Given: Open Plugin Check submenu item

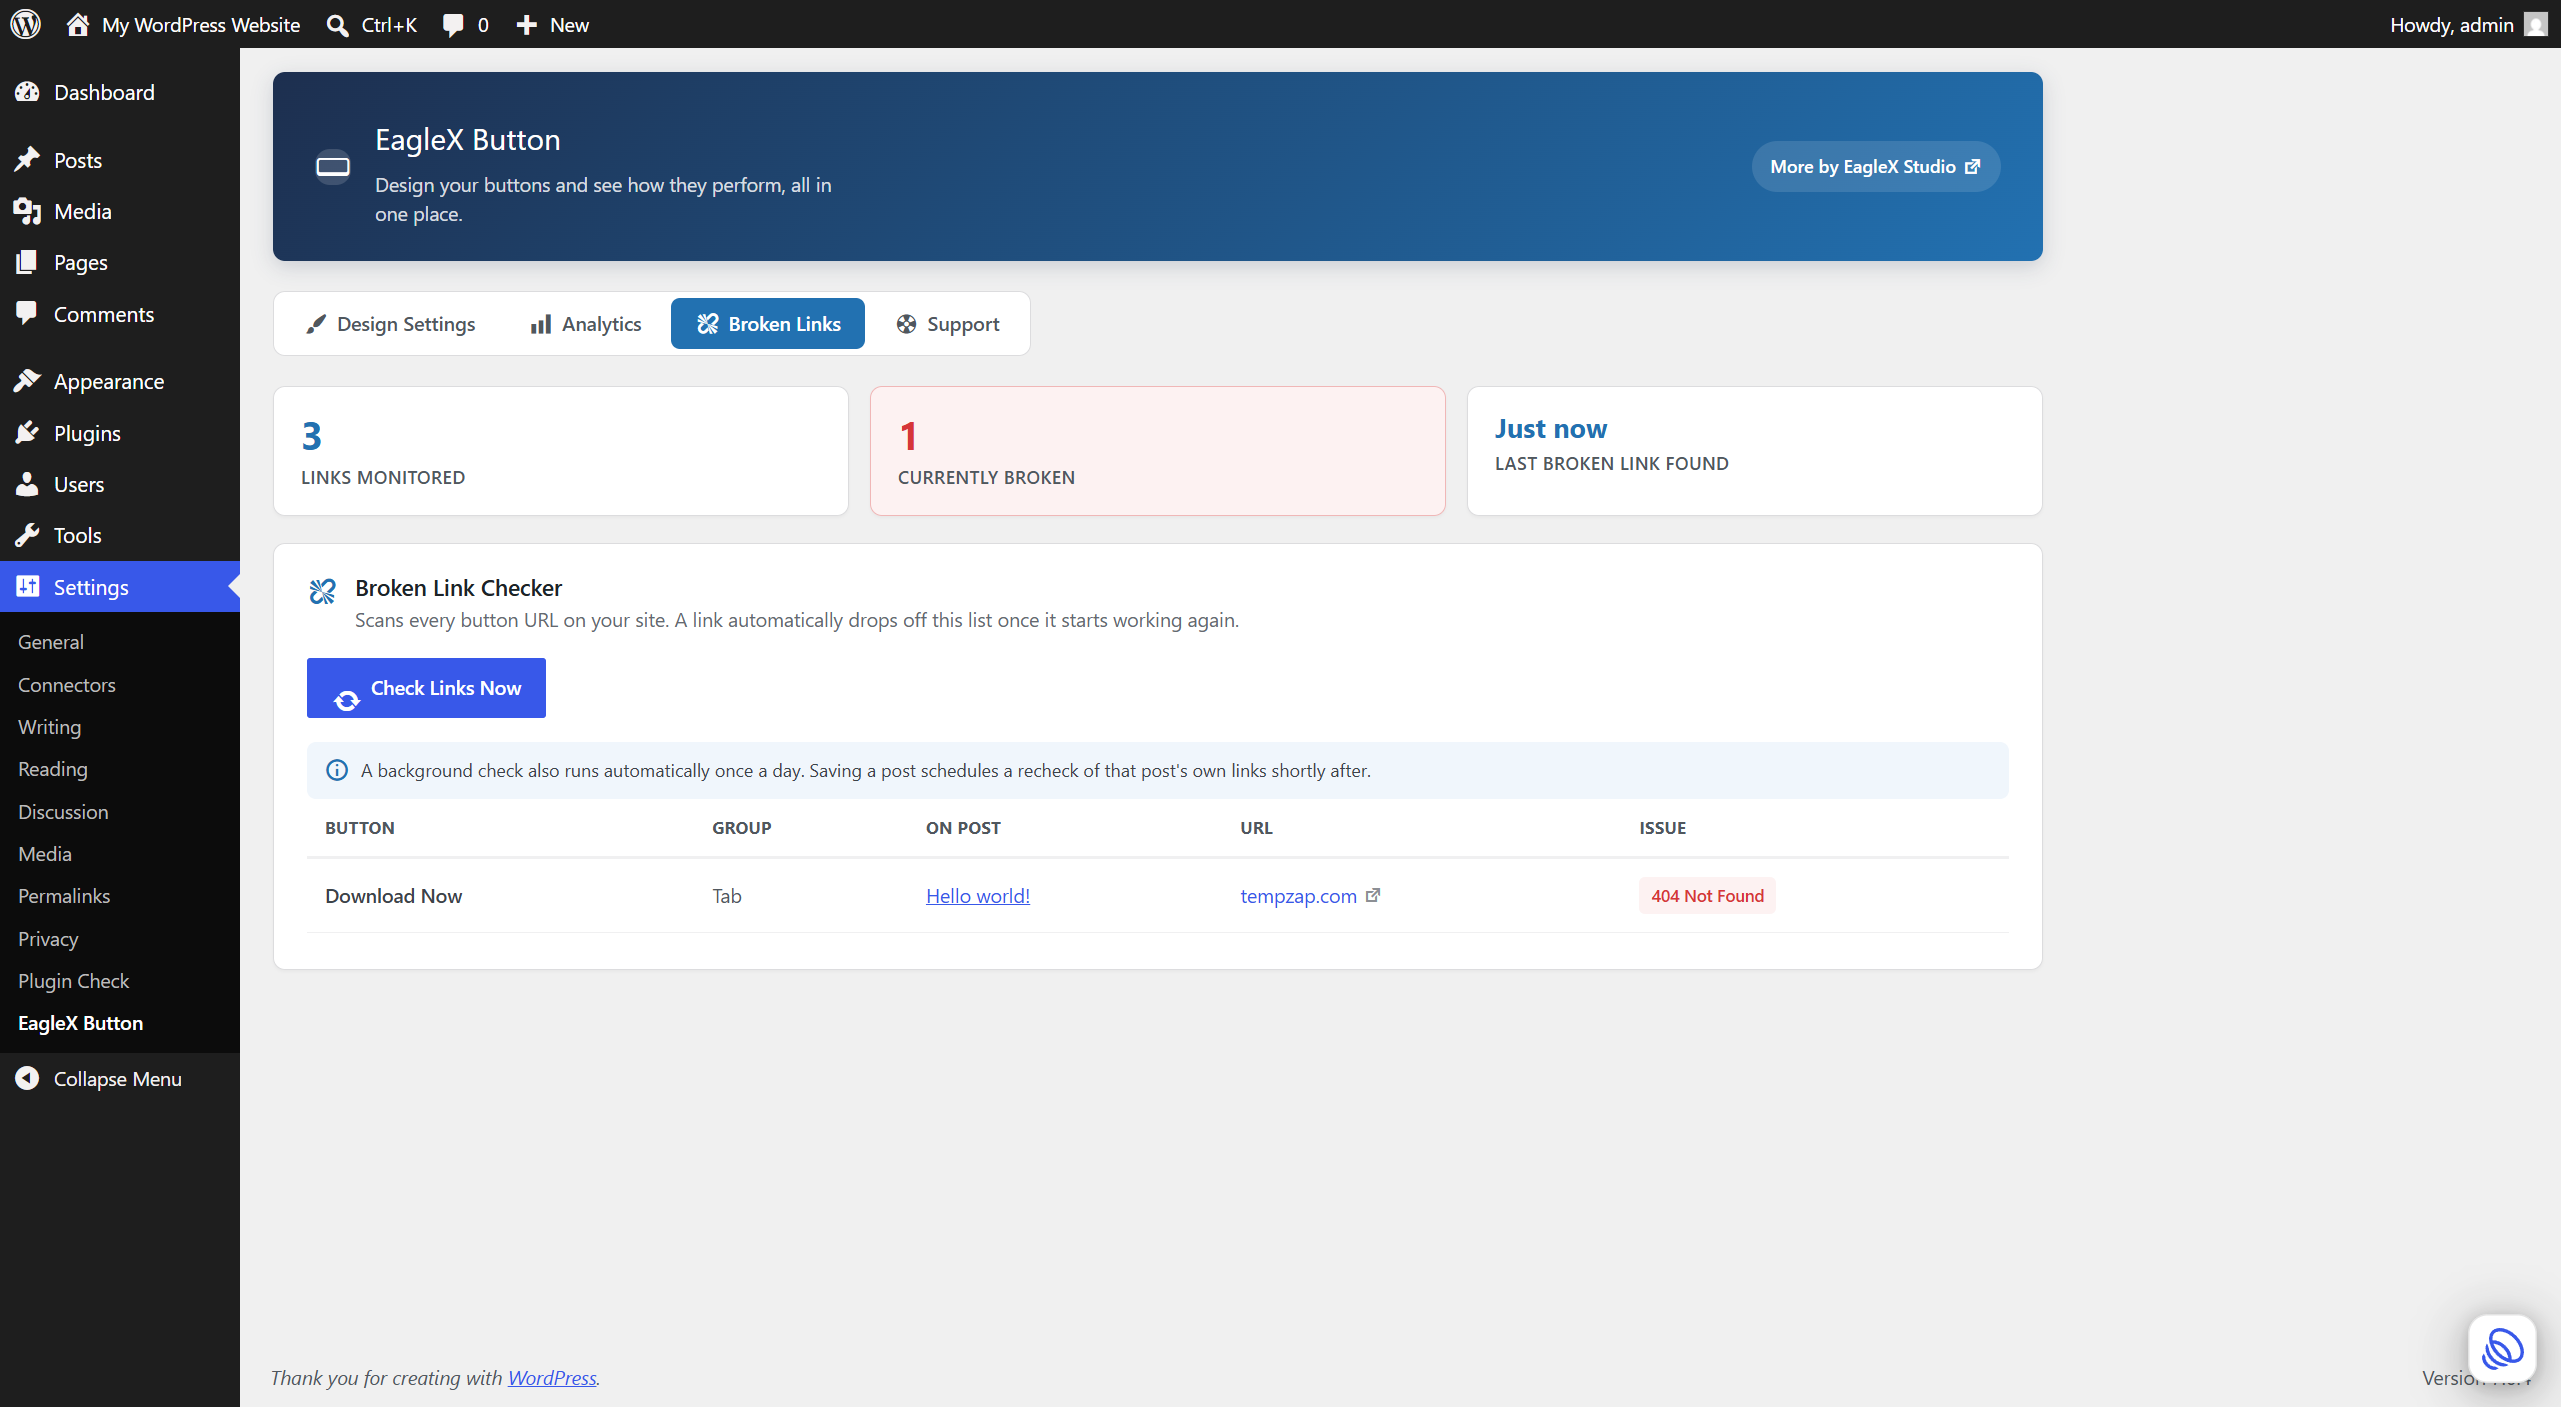Looking at the screenshot, I should [x=74, y=981].
